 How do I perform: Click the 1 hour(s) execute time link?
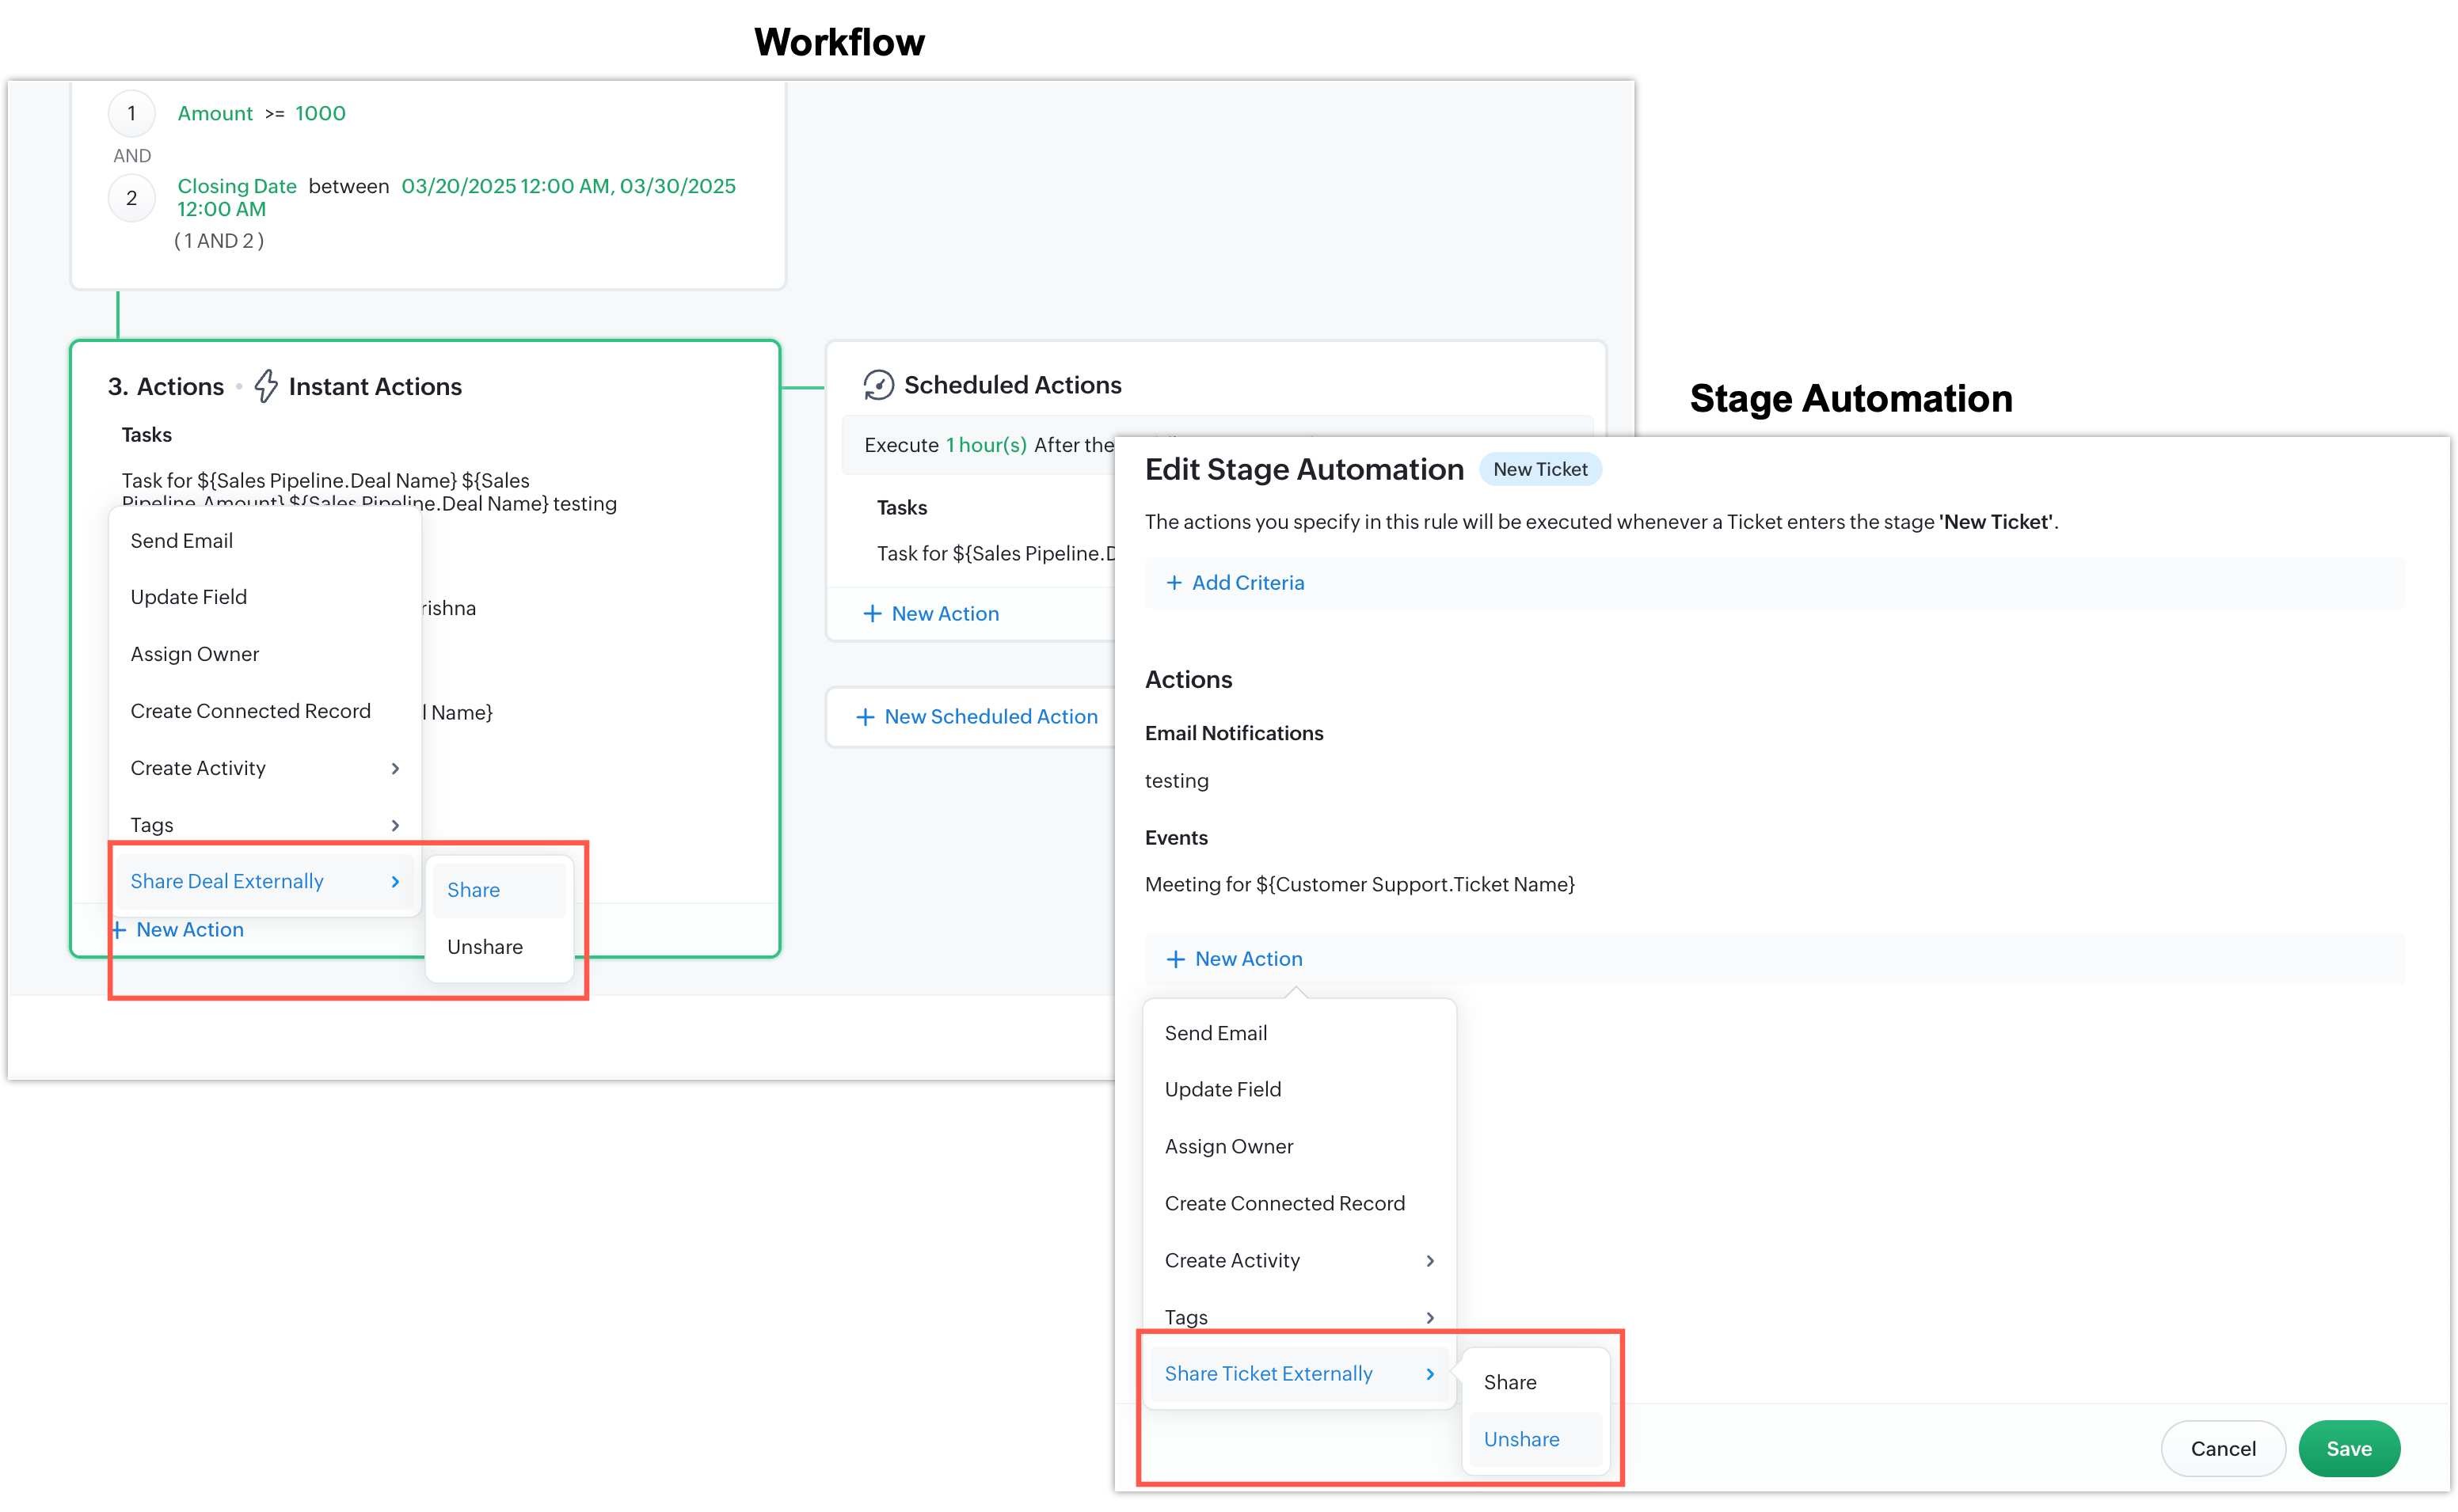click(x=986, y=445)
